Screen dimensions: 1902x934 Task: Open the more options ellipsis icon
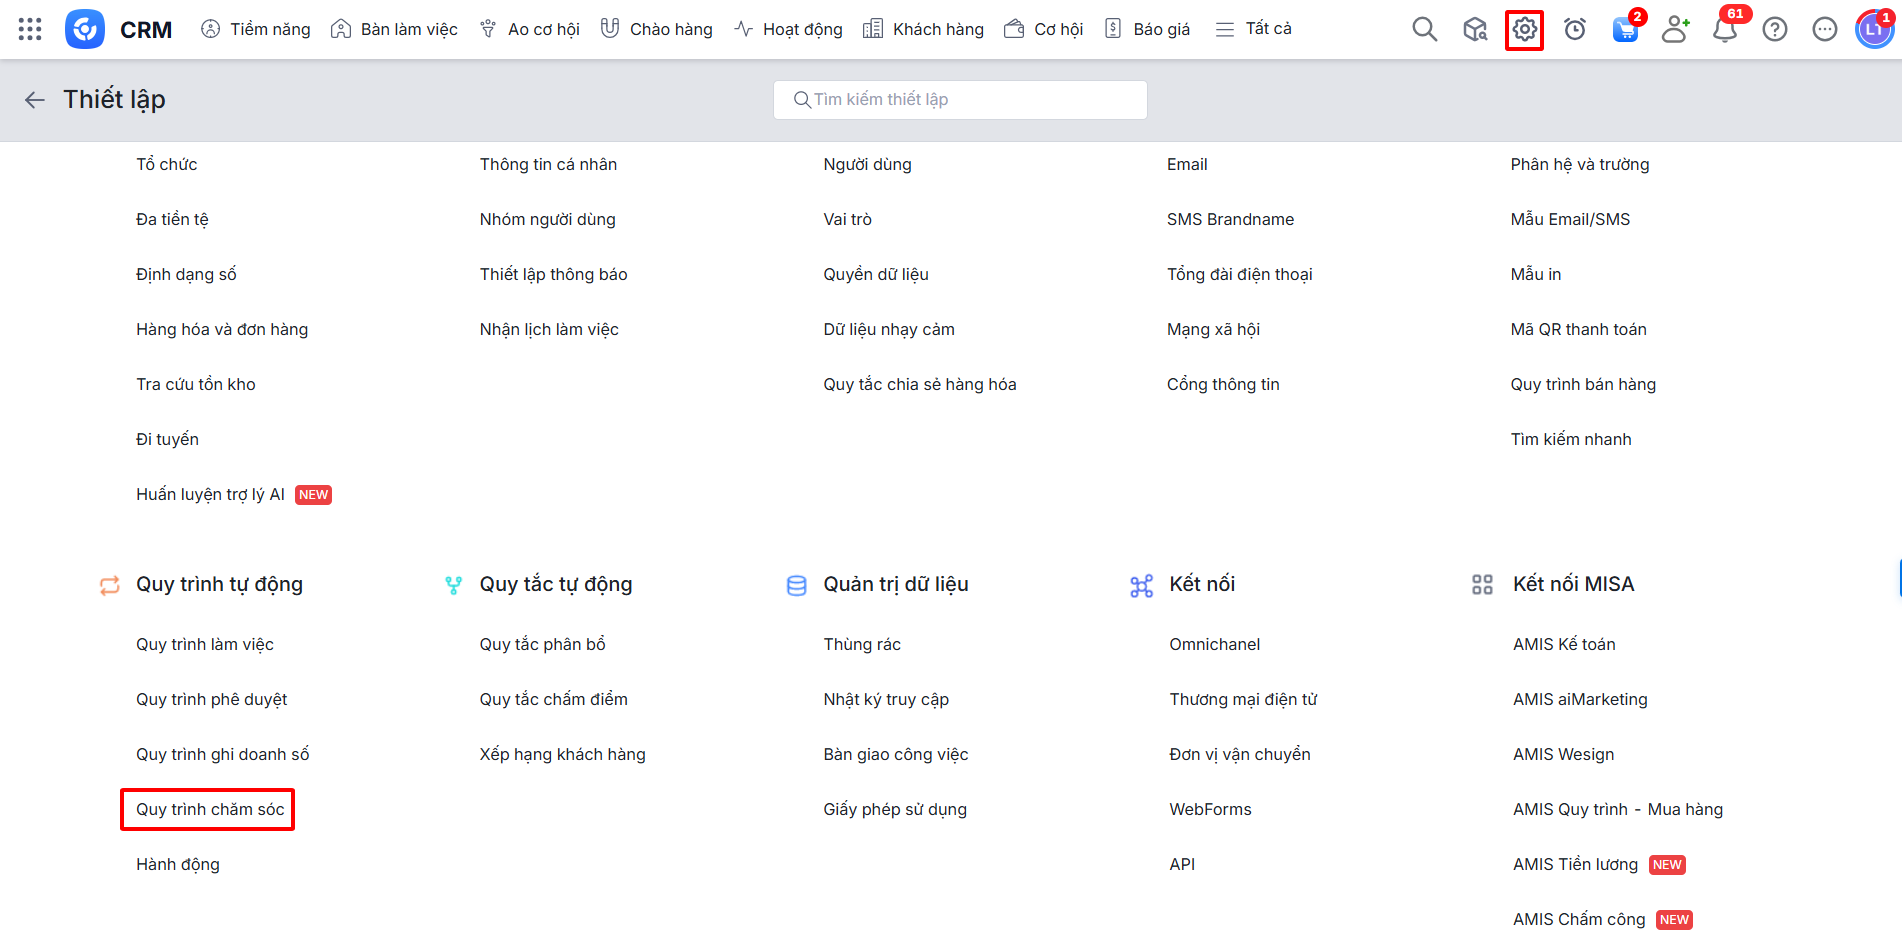pyautogui.click(x=1824, y=30)
